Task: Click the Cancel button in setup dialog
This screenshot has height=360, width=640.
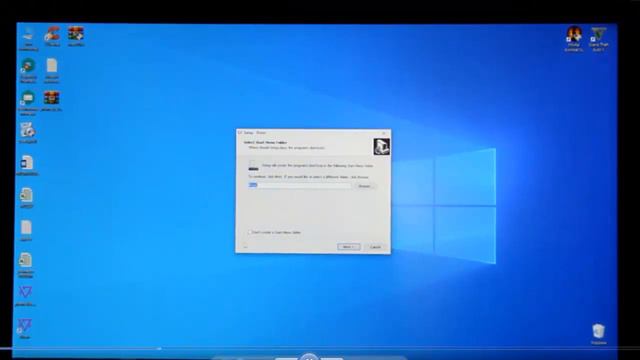Action: tap(375, 247)
